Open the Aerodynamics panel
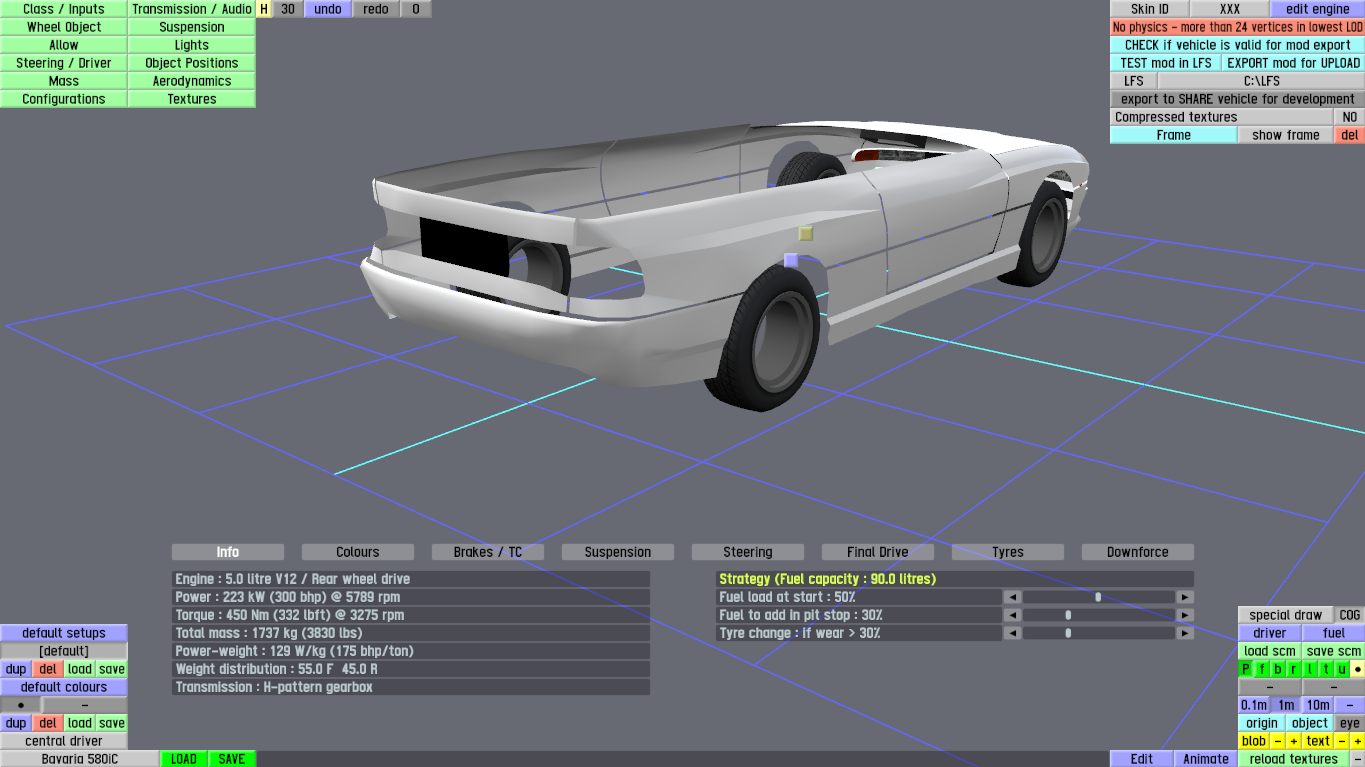This screenshot has width=1365, height=767. [x=192, y=81]
